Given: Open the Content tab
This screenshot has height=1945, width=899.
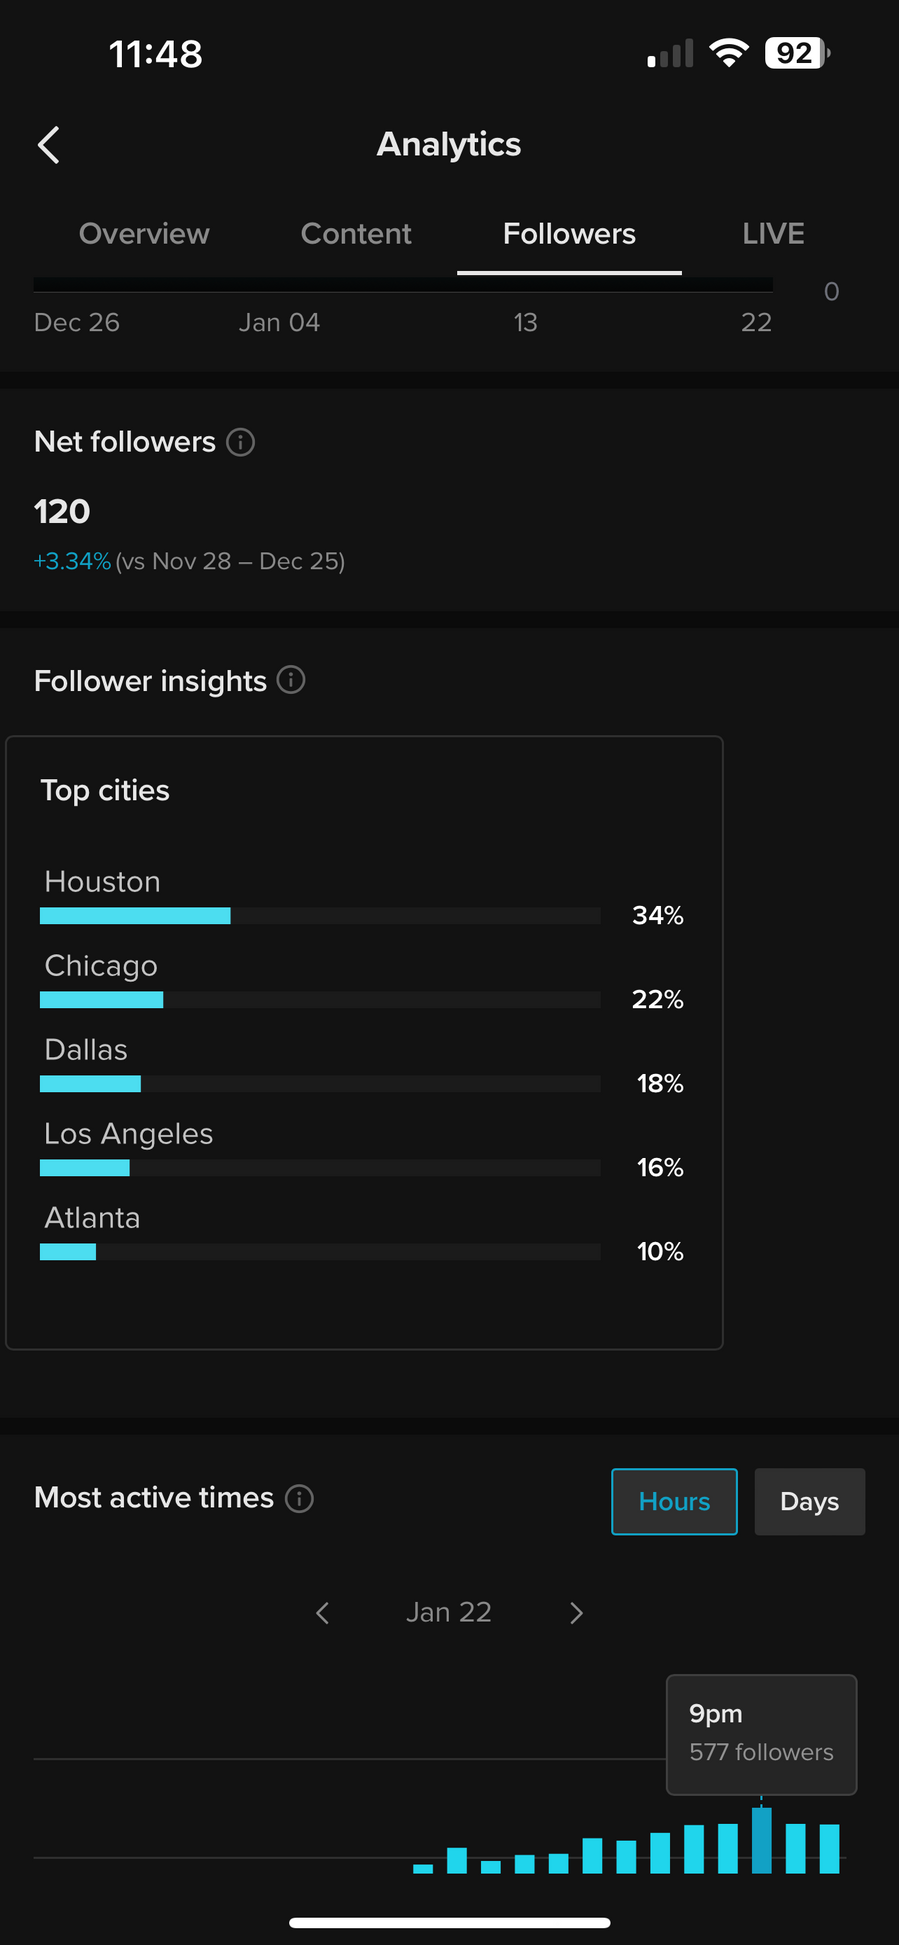Looking at the screenshot, I should click(356, 234).
